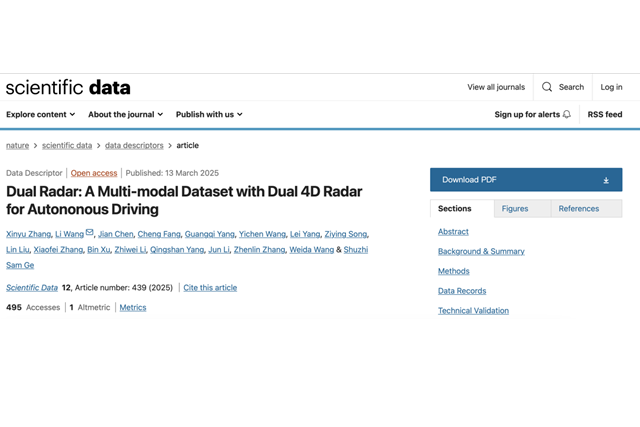Viewport: 640px width, 427px height.
Task: Open the RSS feed link
Action: pyautogui.click(x=604, y=115)
